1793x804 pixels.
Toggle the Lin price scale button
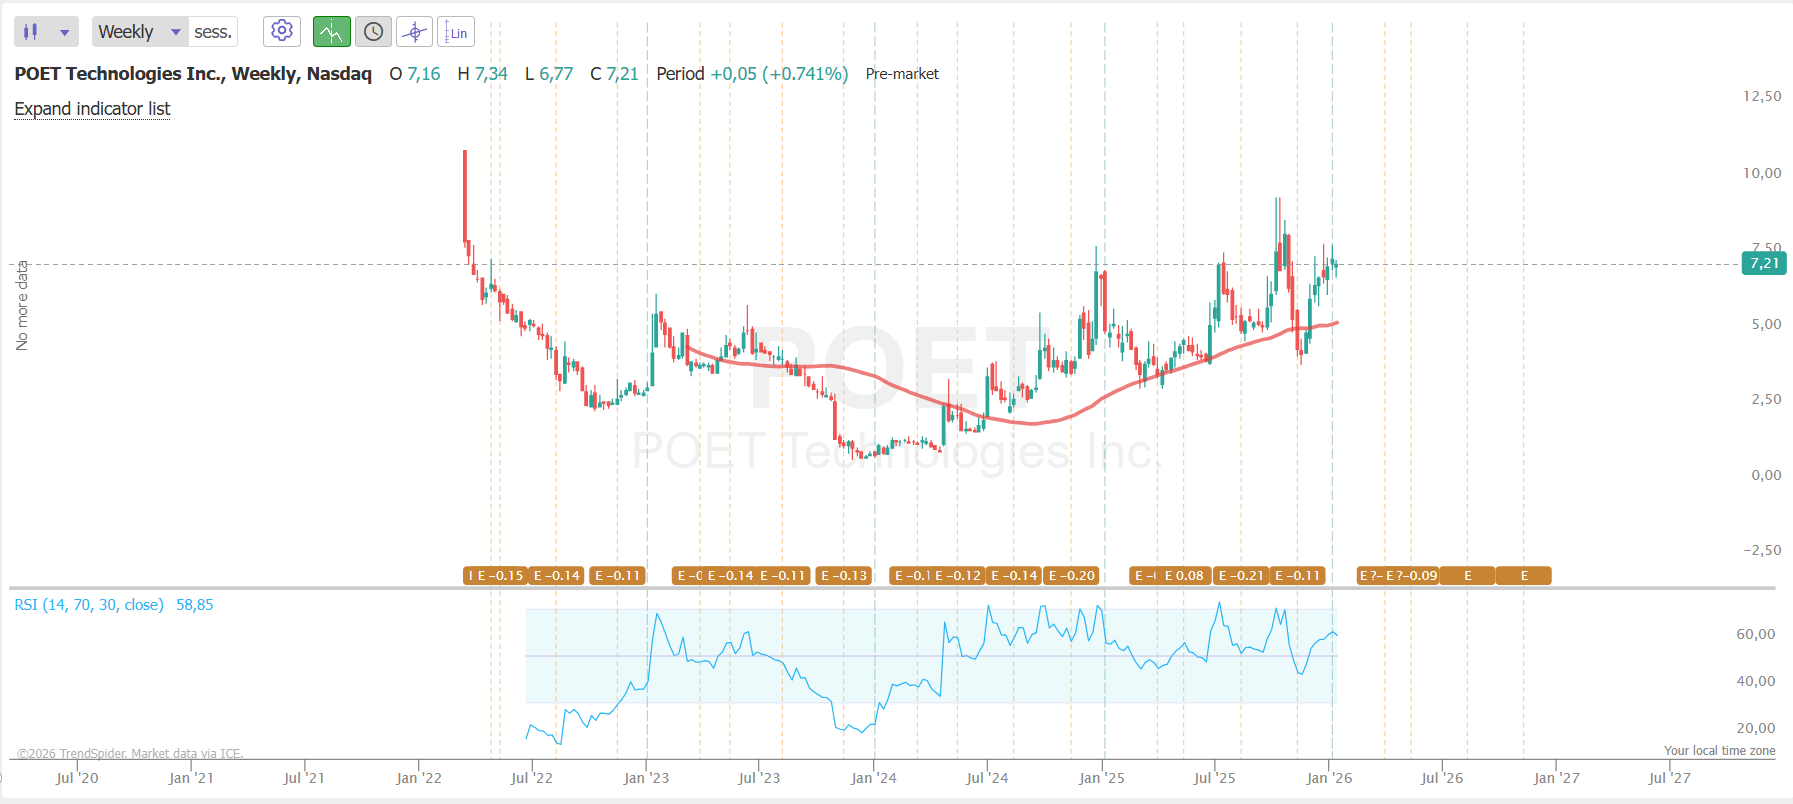coord(456,32)
